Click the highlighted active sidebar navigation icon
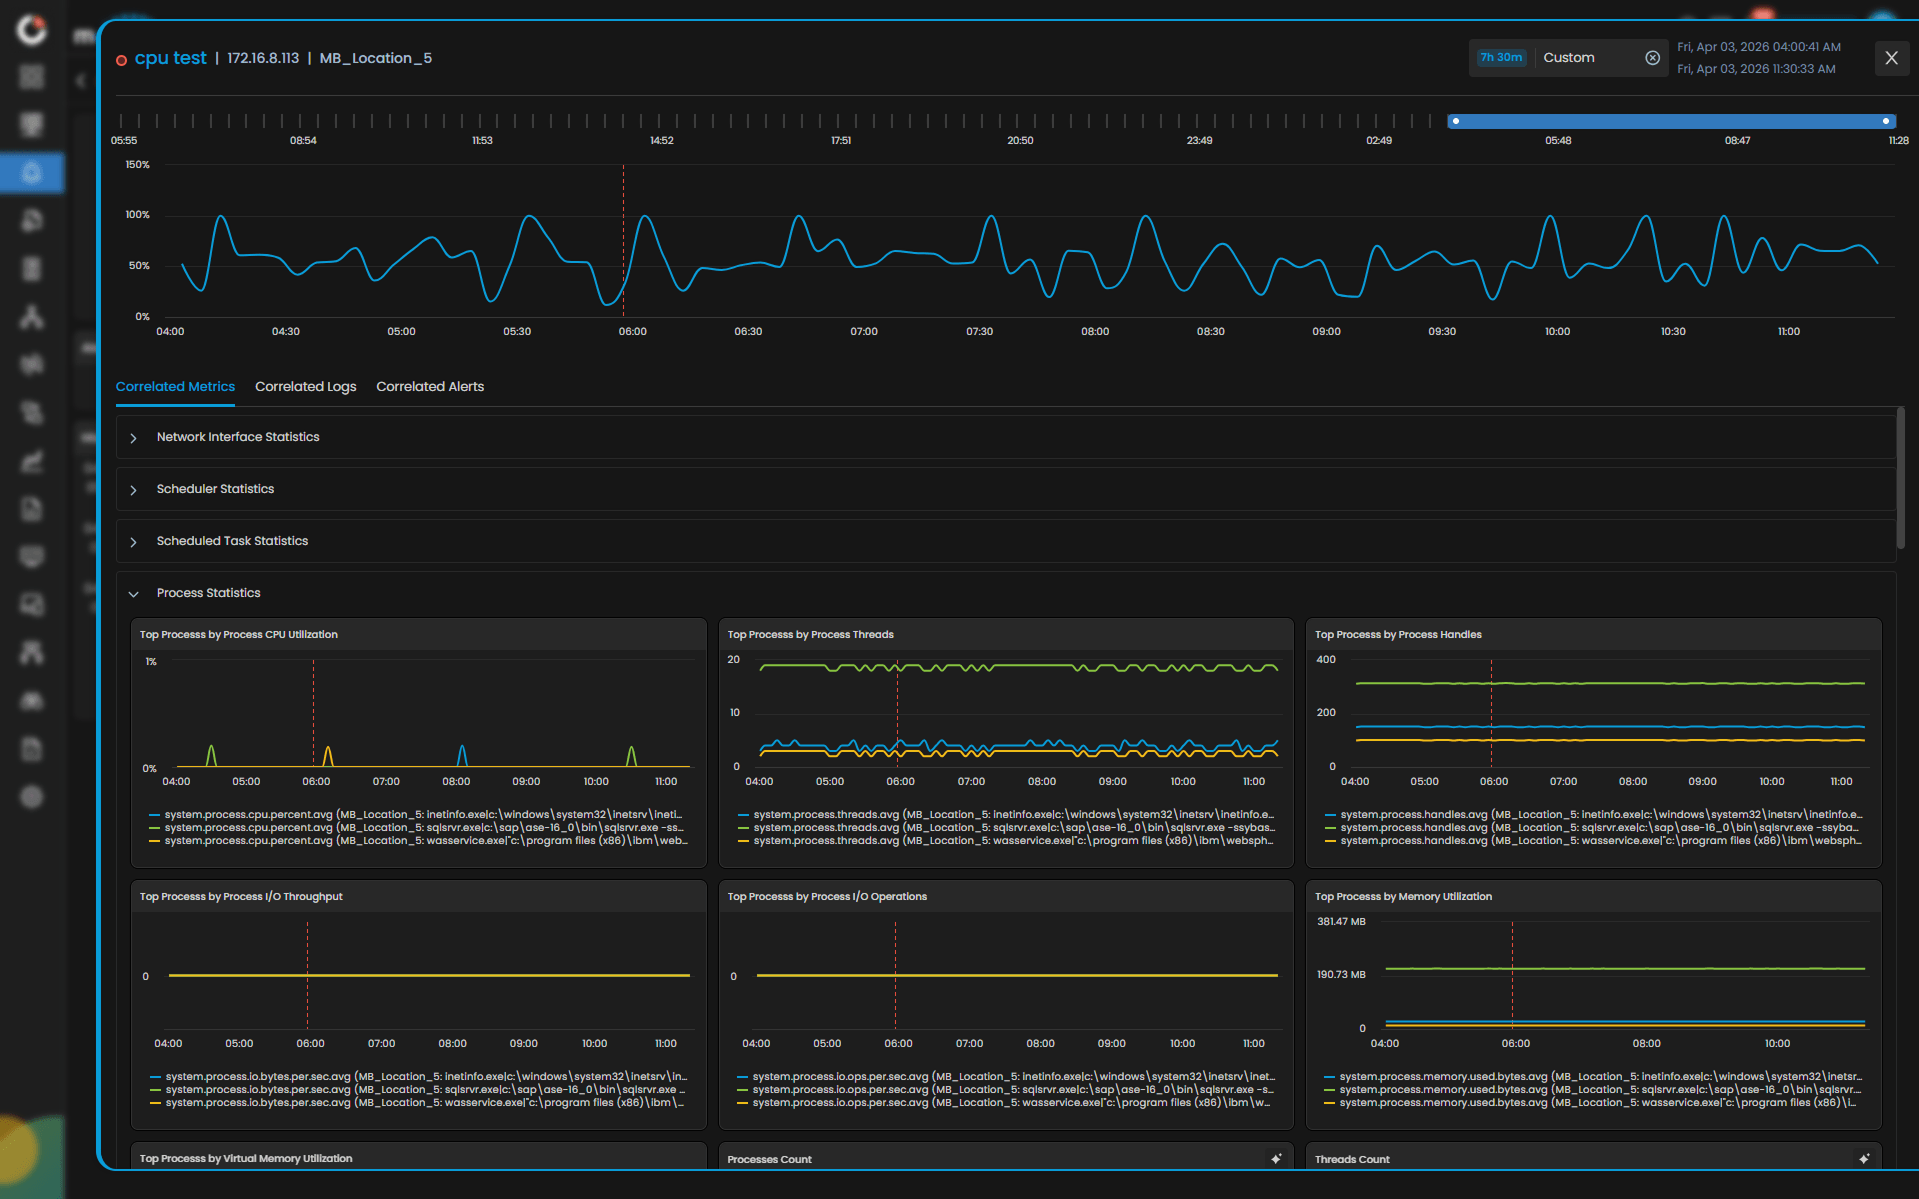This screenshot has height=1199, width=1919. (31, 172)
